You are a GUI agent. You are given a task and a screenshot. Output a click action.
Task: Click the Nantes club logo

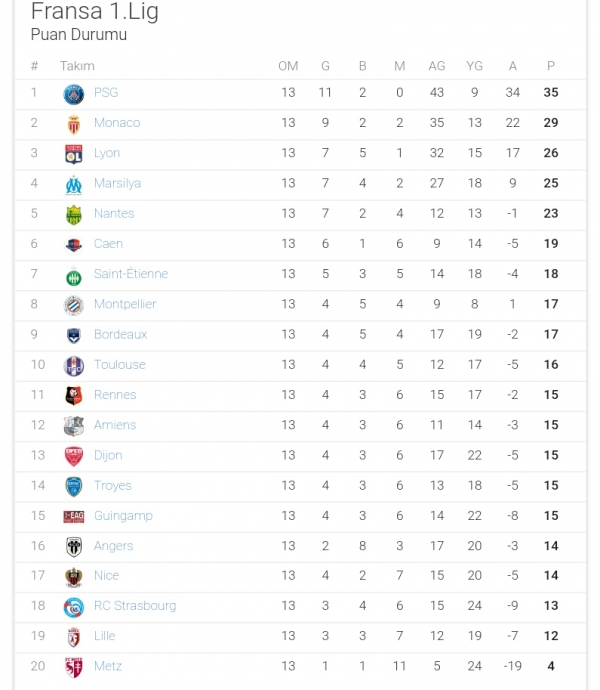click(74, 214)
